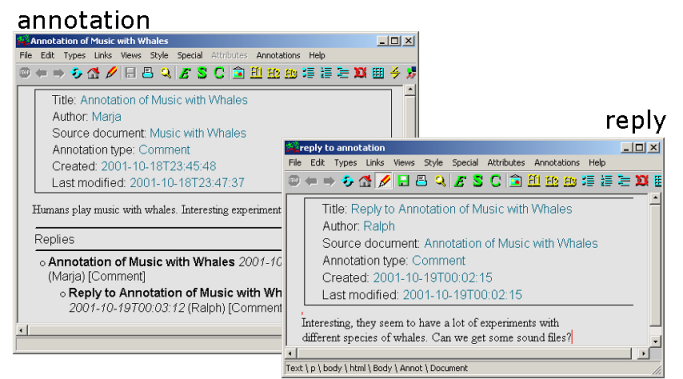Create bulleted list in reply window
This screenshot has height=379, width=683.
588,181
